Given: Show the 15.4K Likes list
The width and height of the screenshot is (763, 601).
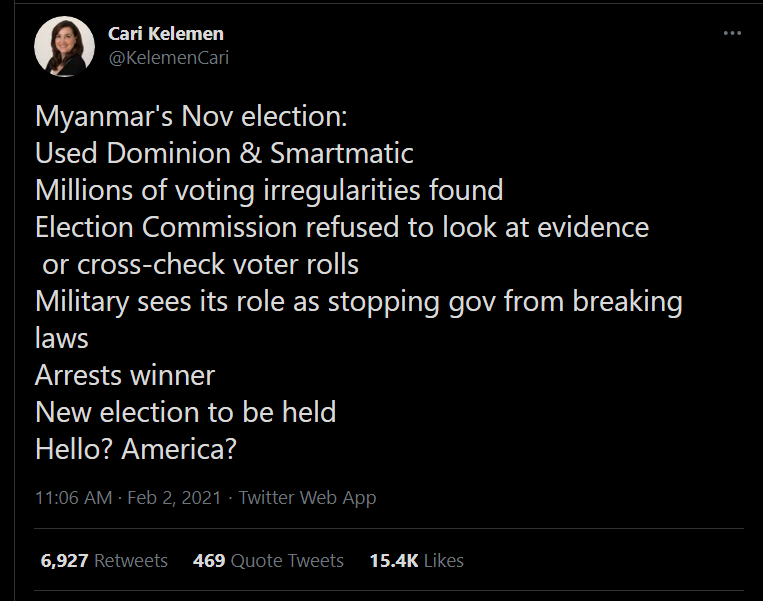Looking at the screenshot, I should point(416,560).
